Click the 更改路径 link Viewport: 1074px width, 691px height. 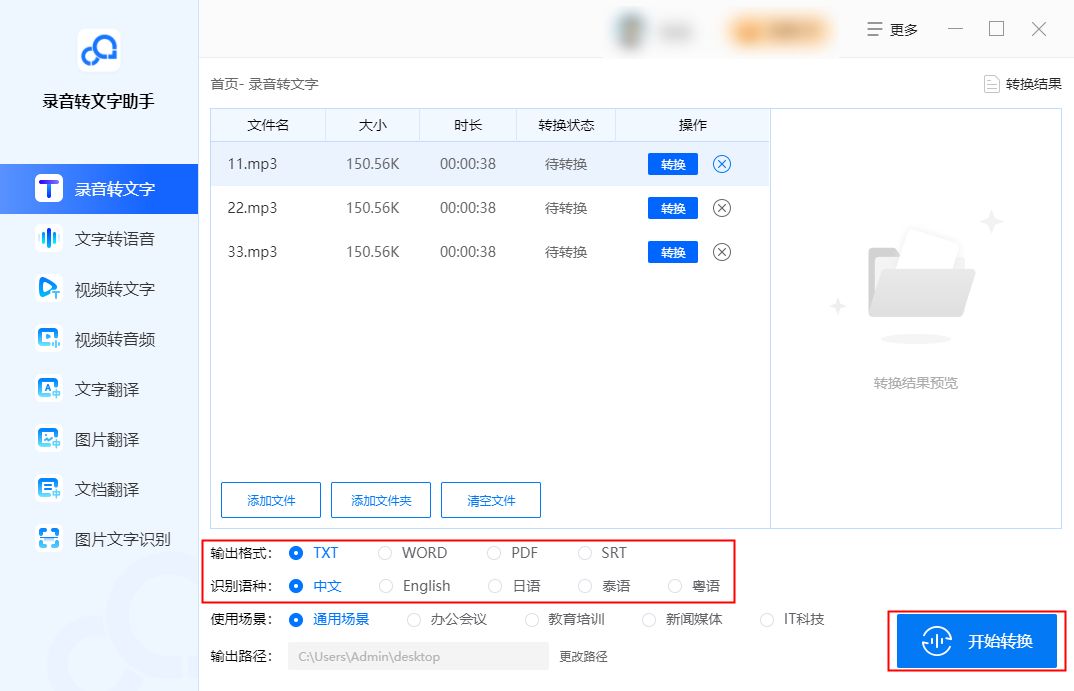[583, 656]
